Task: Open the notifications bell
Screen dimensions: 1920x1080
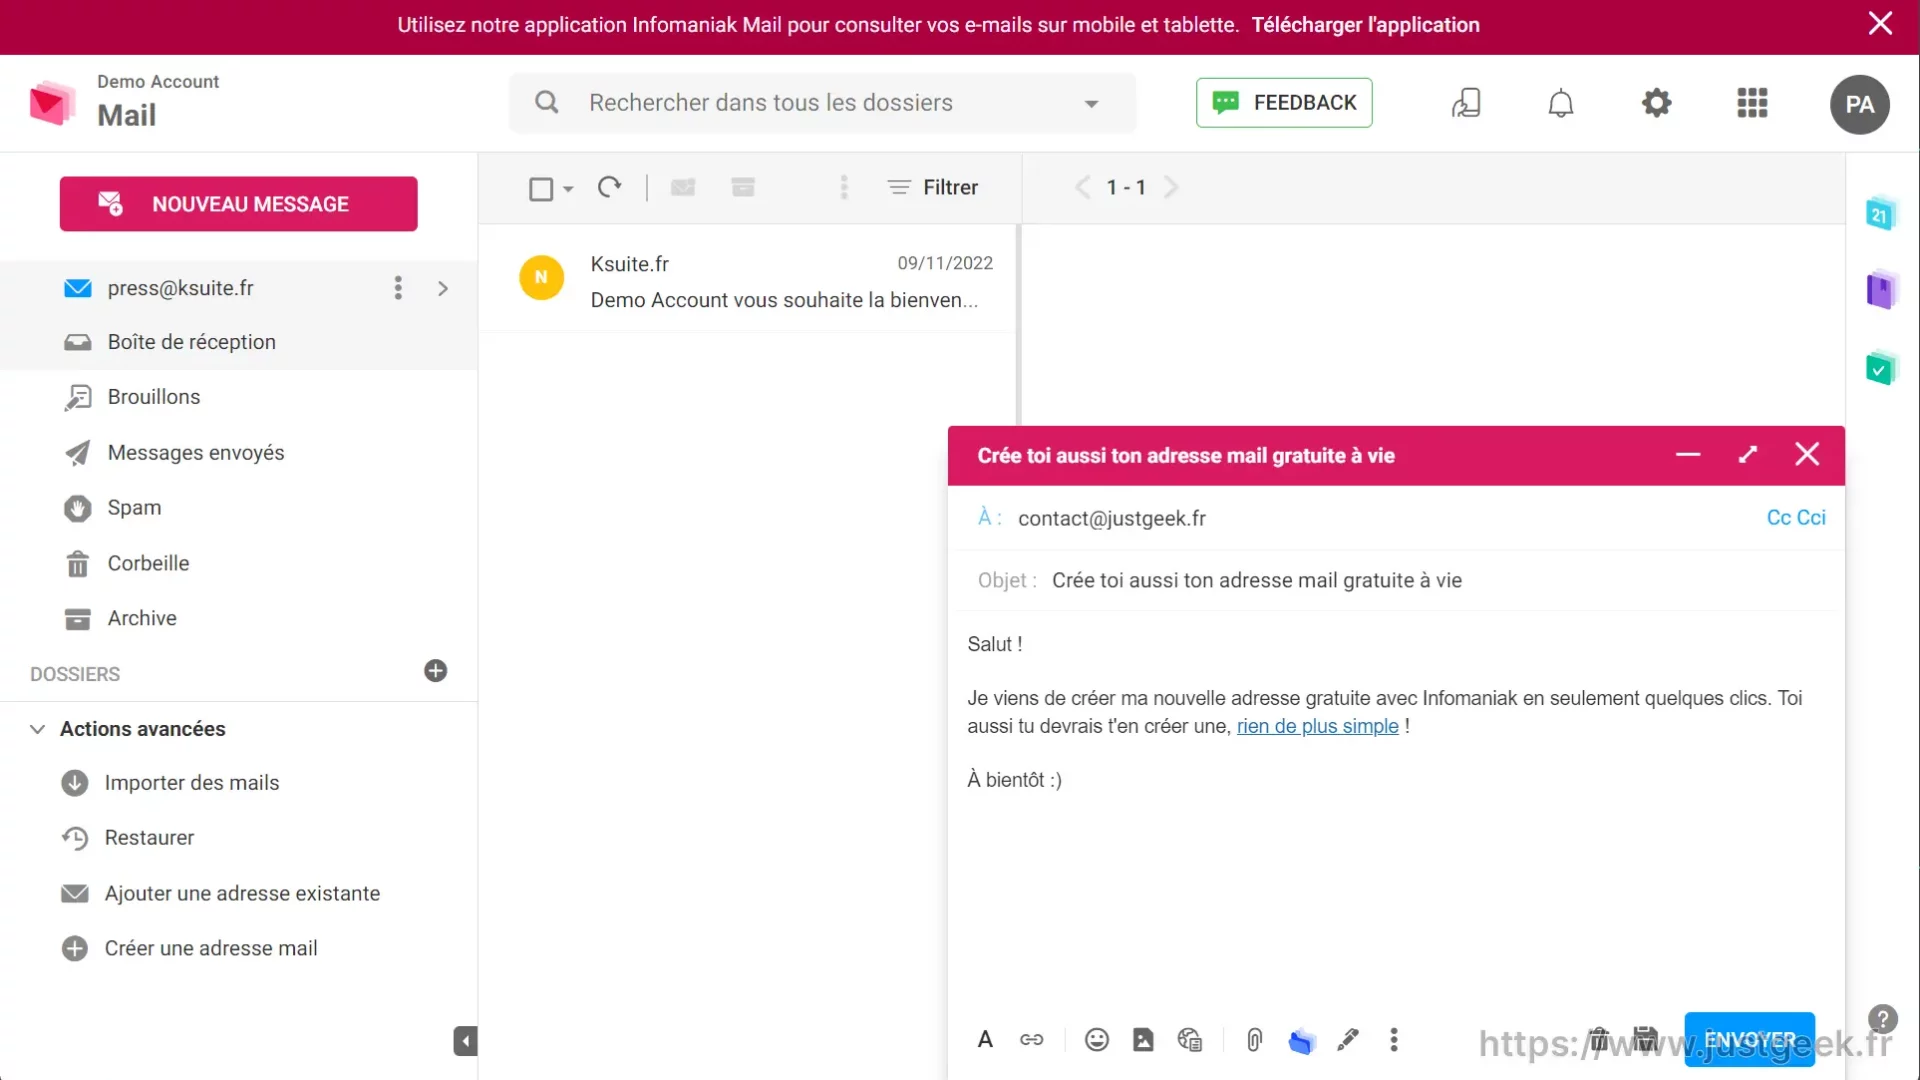Action: coord(1561,103)
